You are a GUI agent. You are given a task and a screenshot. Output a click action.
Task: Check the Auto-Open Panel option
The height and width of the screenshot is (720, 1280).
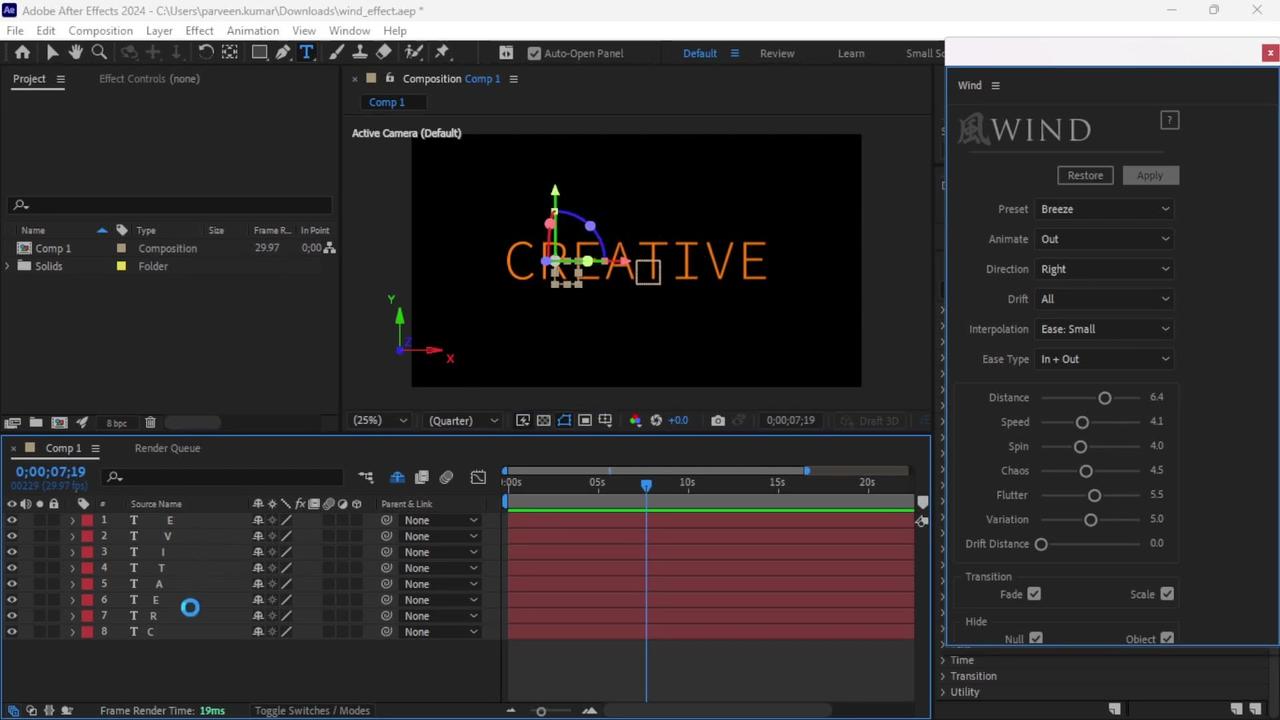535,53
